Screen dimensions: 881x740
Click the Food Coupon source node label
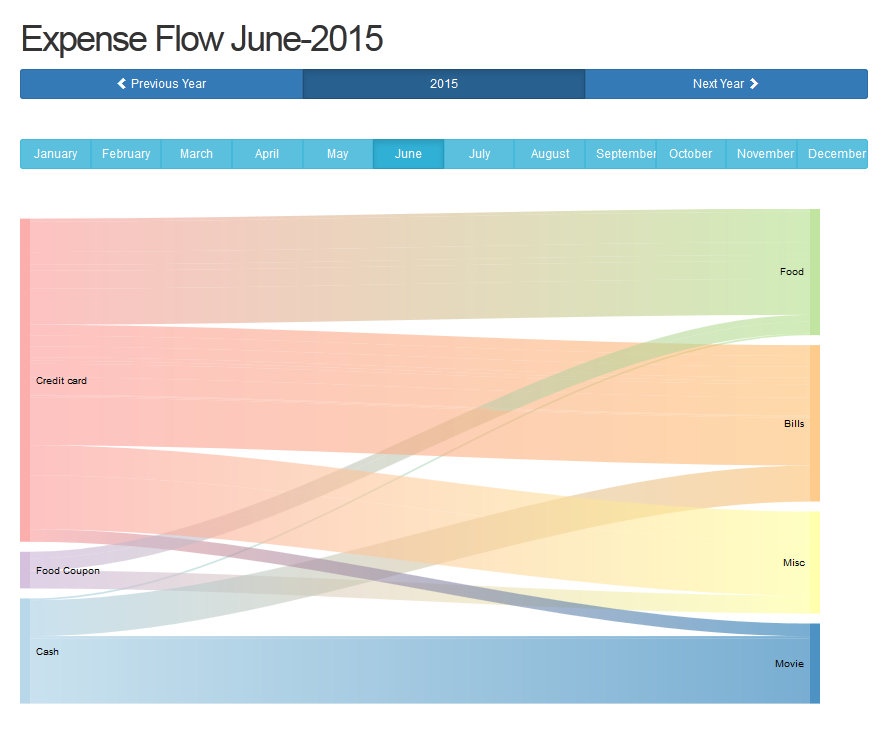(x=67, y=571)
